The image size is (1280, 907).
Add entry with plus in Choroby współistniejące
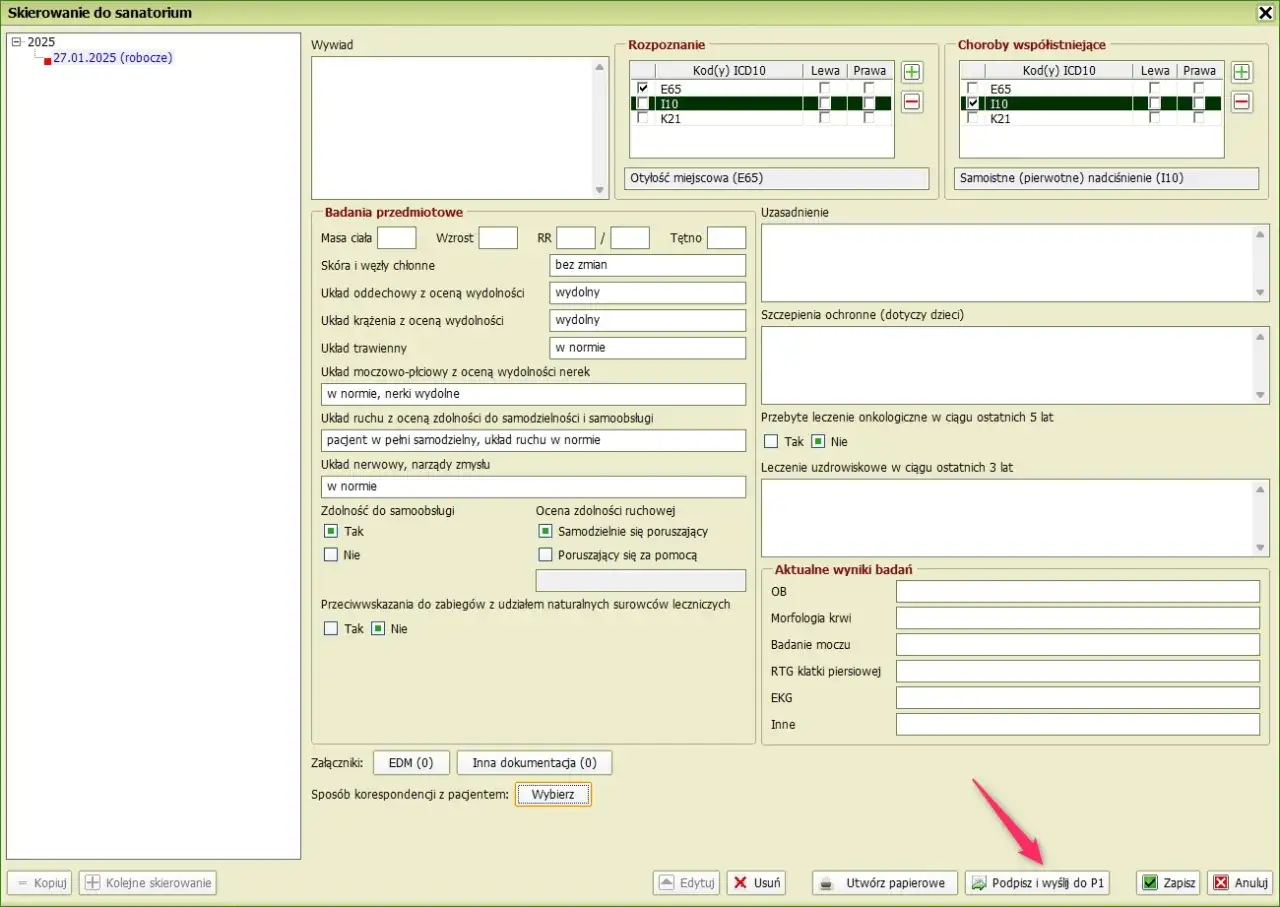pyautogui.click(x=1241, y=72)
